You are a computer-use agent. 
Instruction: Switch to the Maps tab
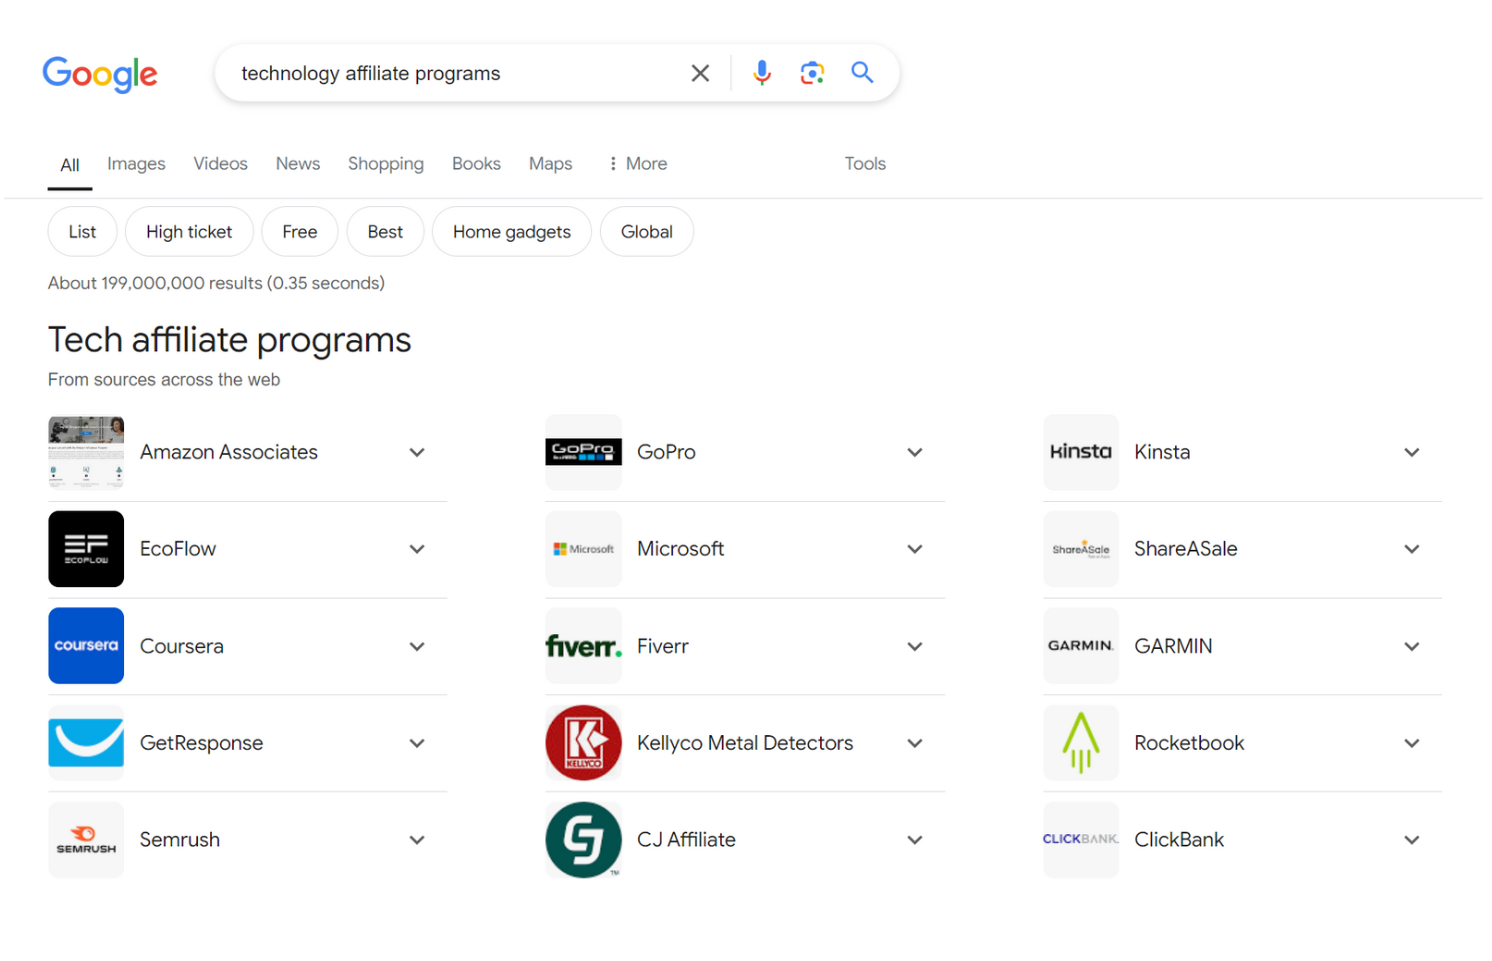551,163
